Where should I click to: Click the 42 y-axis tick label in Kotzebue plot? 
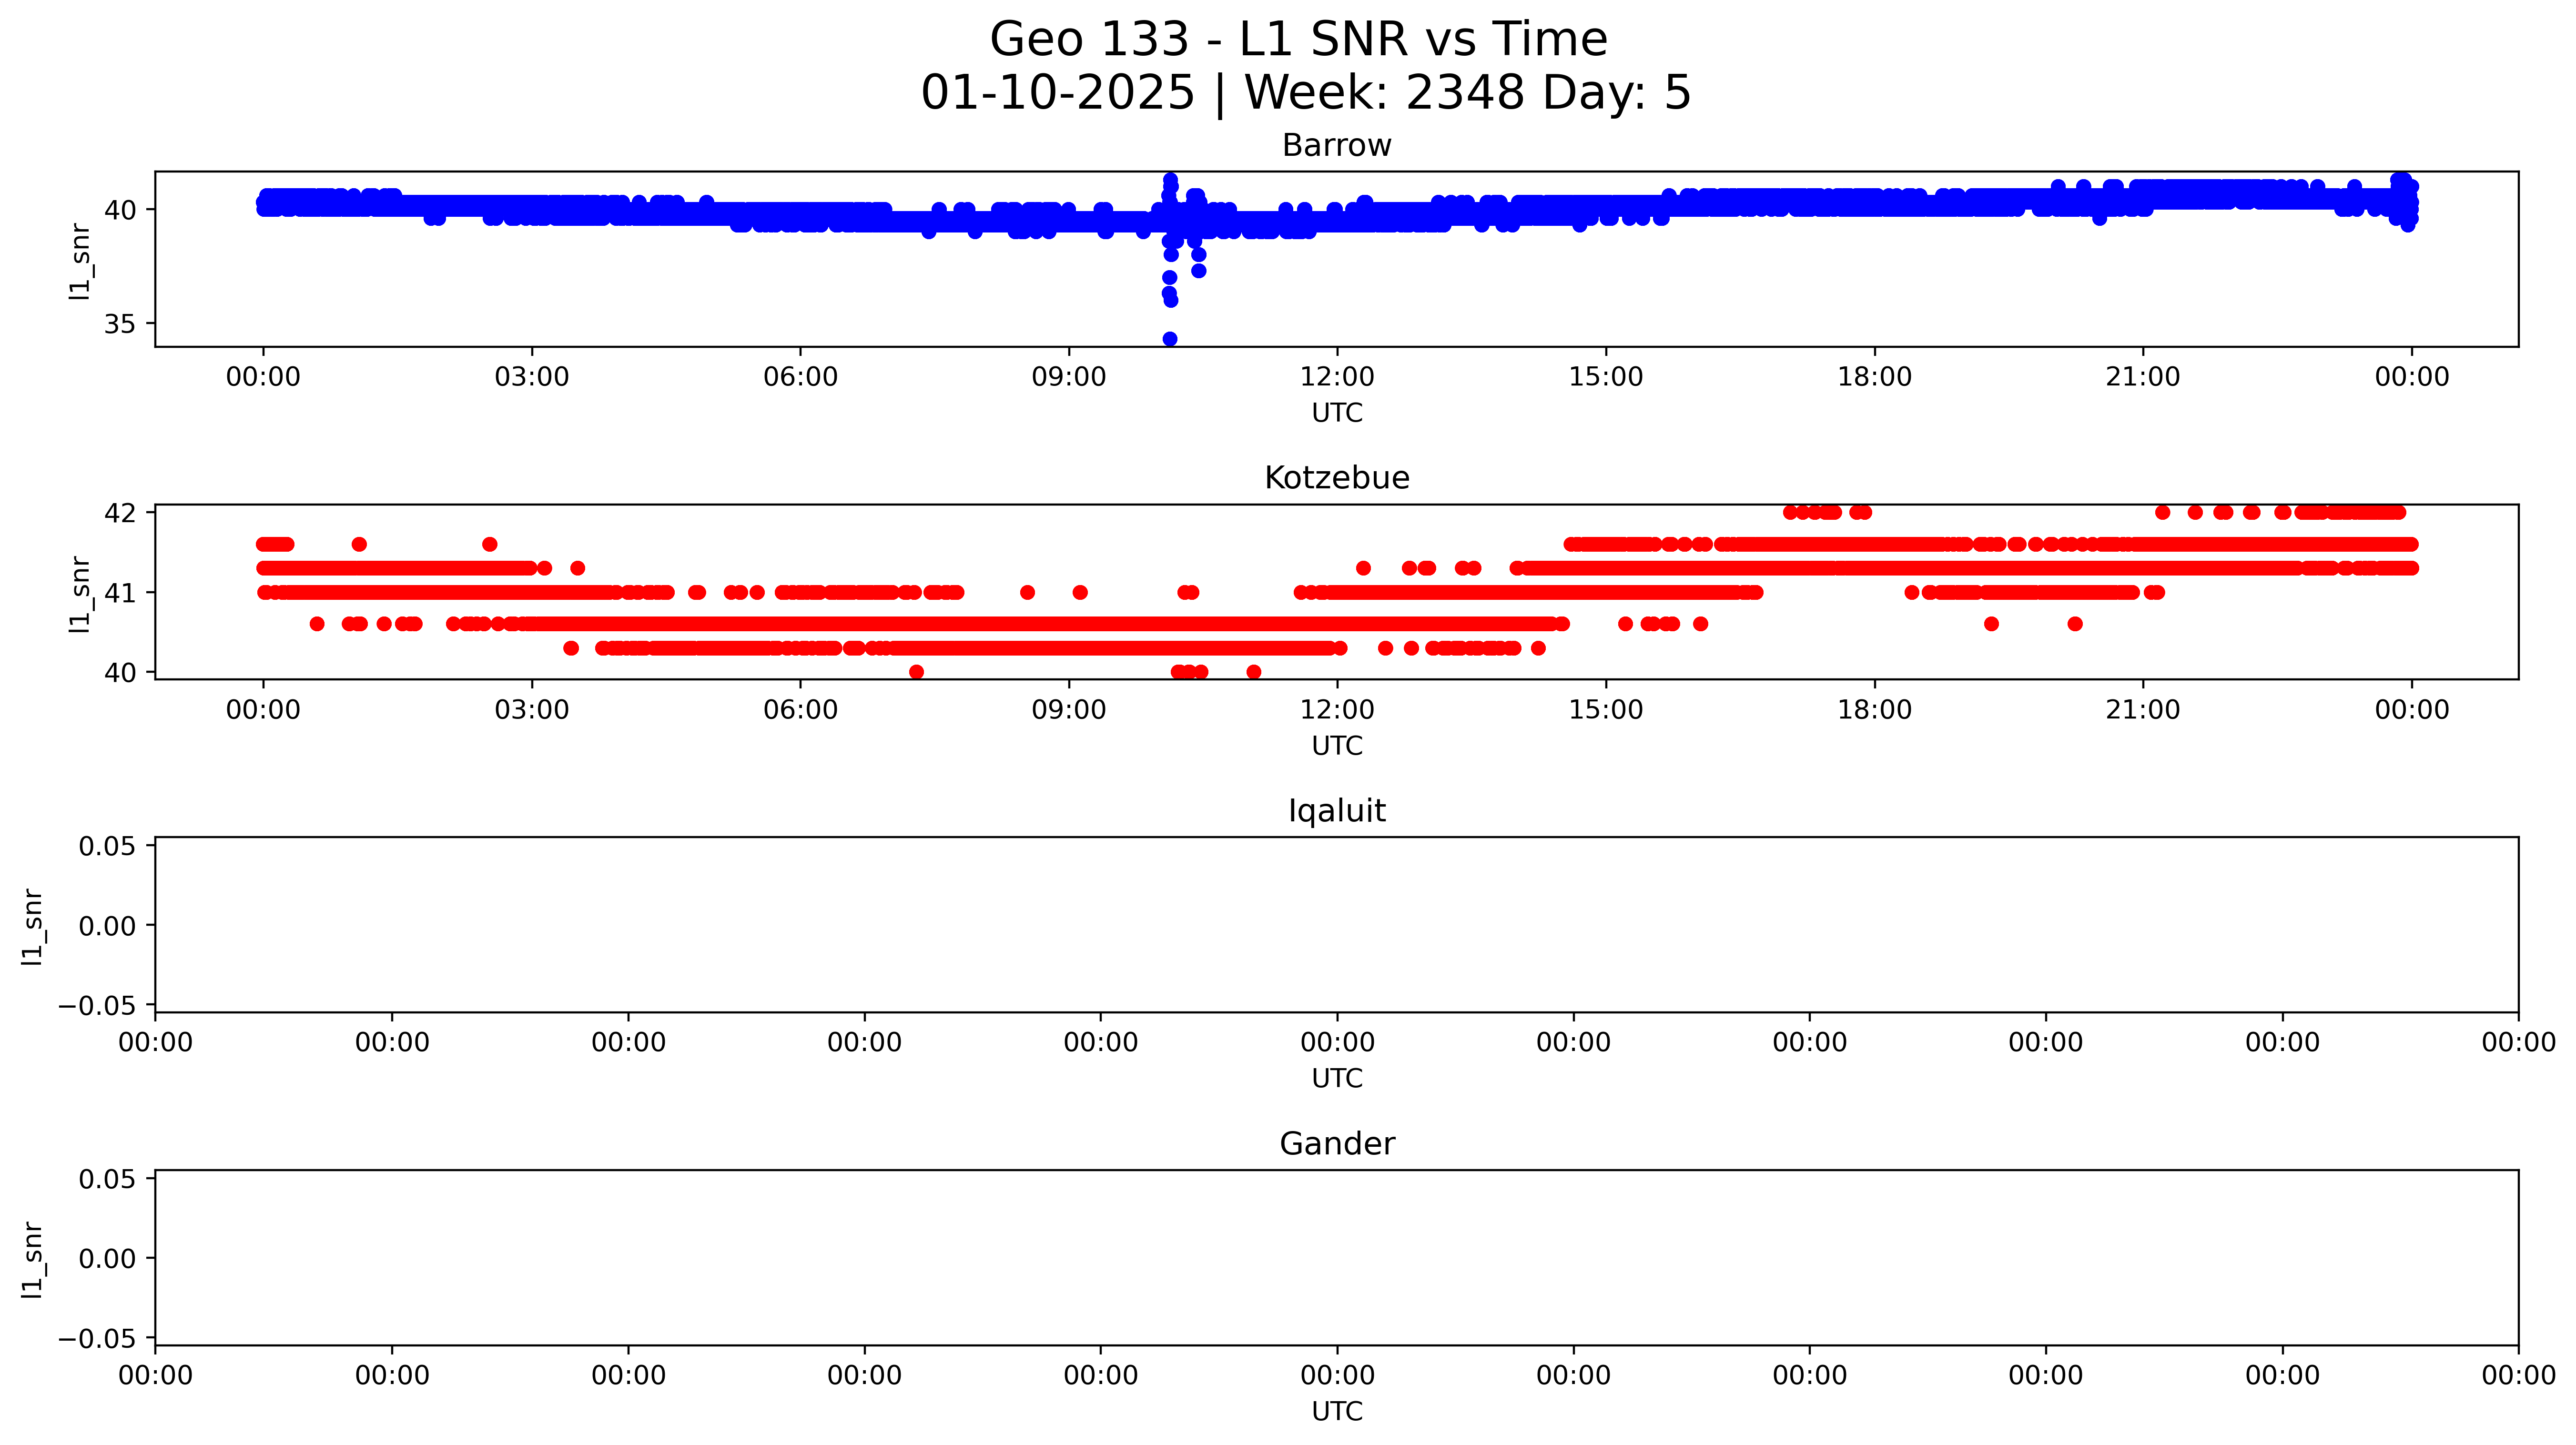point(120,513)
